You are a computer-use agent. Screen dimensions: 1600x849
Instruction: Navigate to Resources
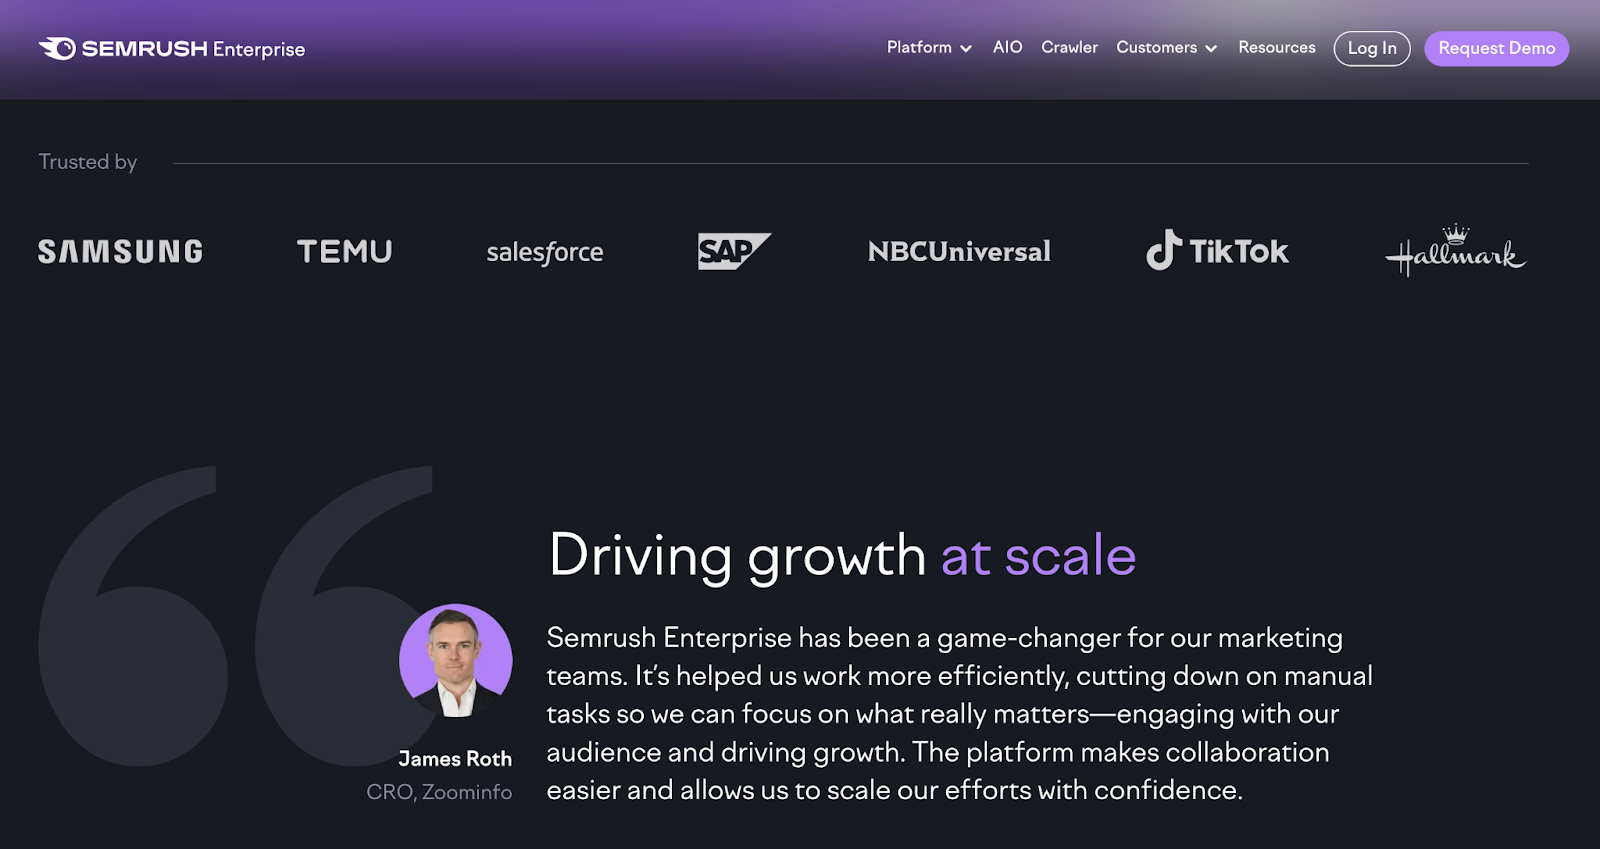click(x=1276, y=48)
